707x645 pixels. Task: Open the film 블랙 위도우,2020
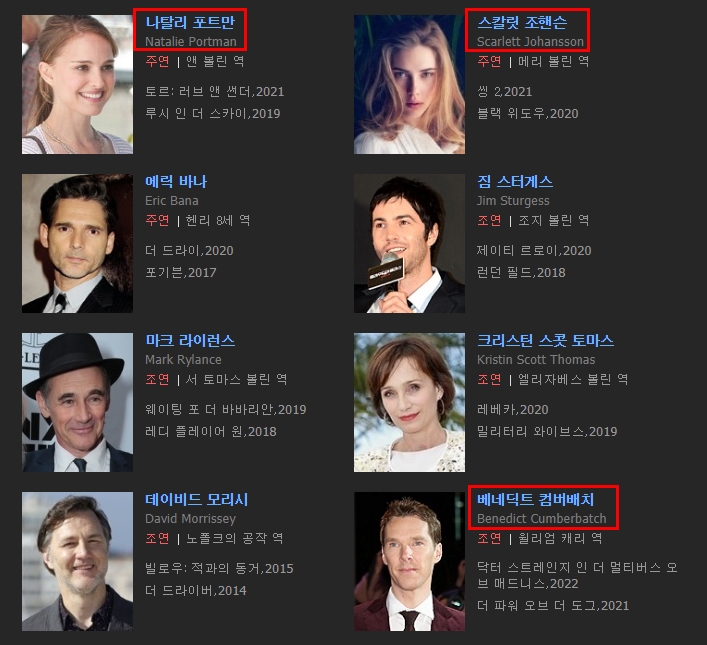(x=528, y=114)
